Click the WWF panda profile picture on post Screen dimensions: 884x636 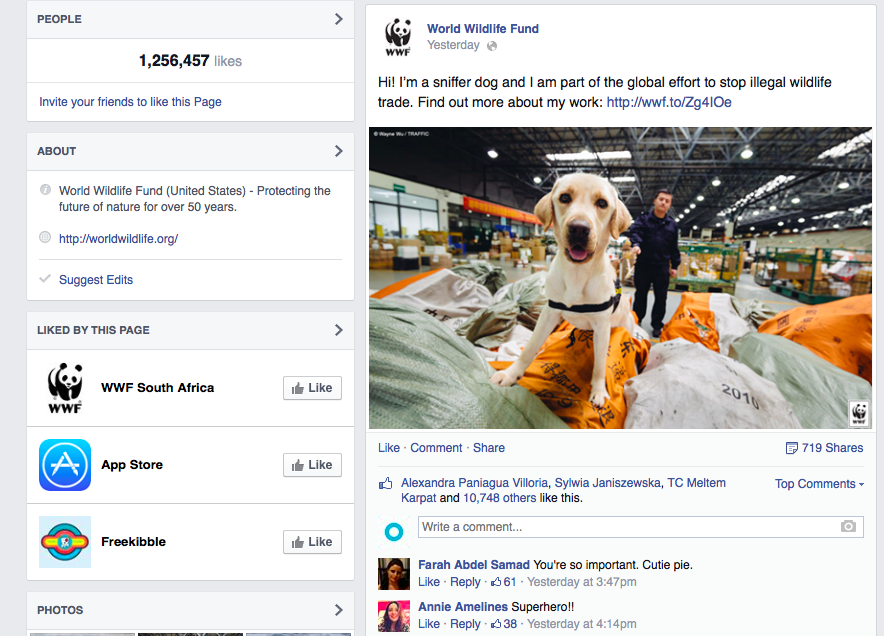[x=398, y=37]
